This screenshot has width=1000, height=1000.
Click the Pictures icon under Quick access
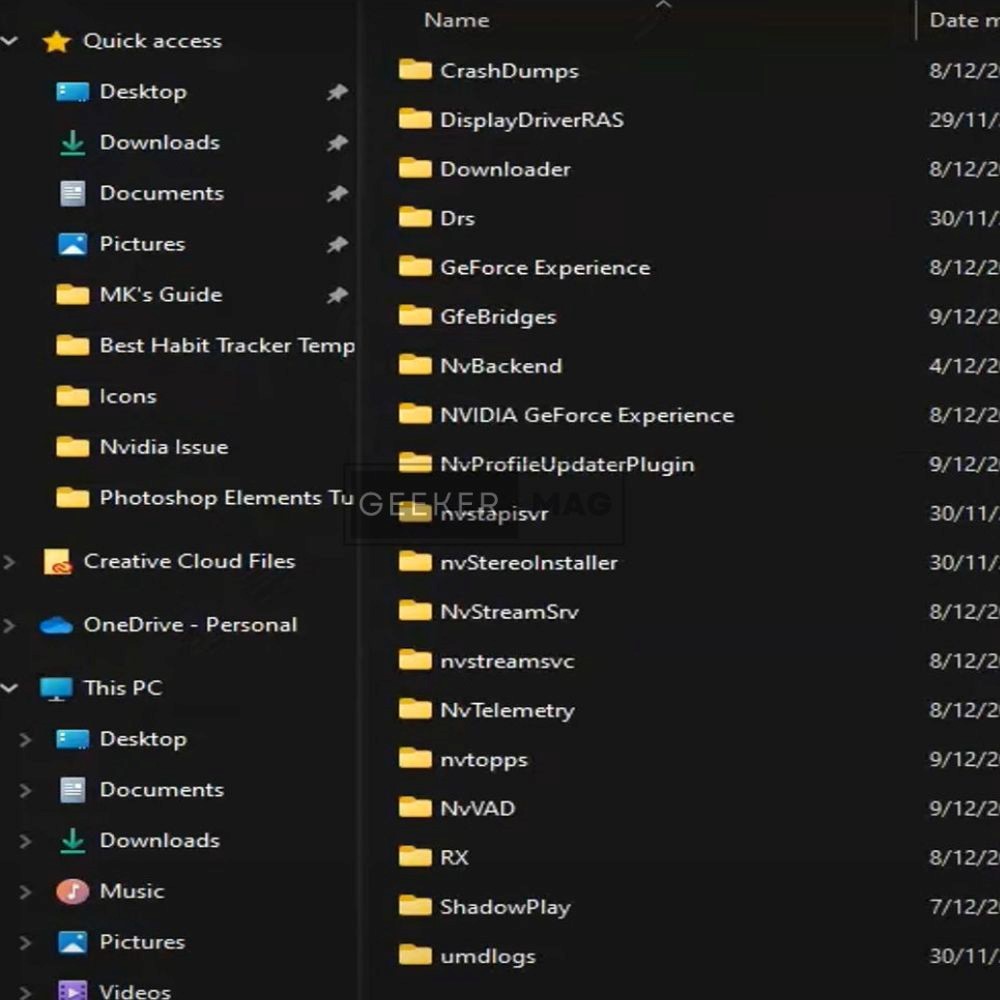tap(72, 244)
